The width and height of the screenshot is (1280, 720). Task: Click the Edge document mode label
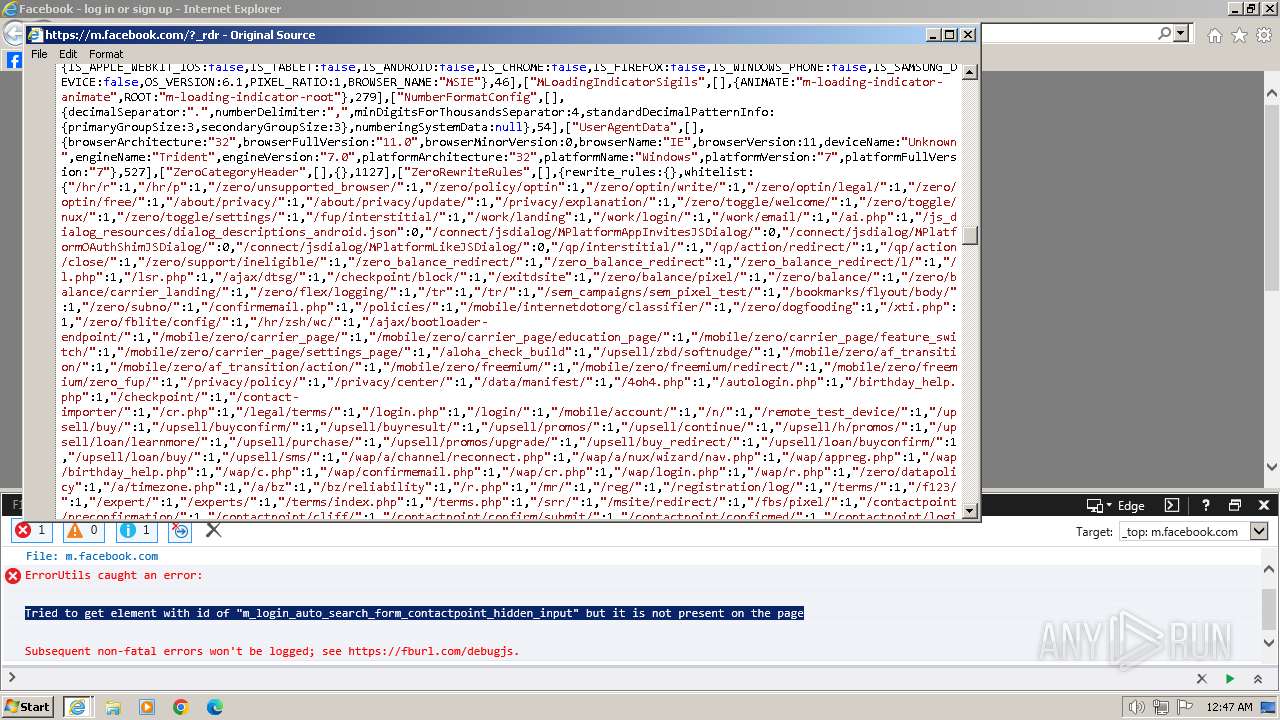coord(1131,506)
